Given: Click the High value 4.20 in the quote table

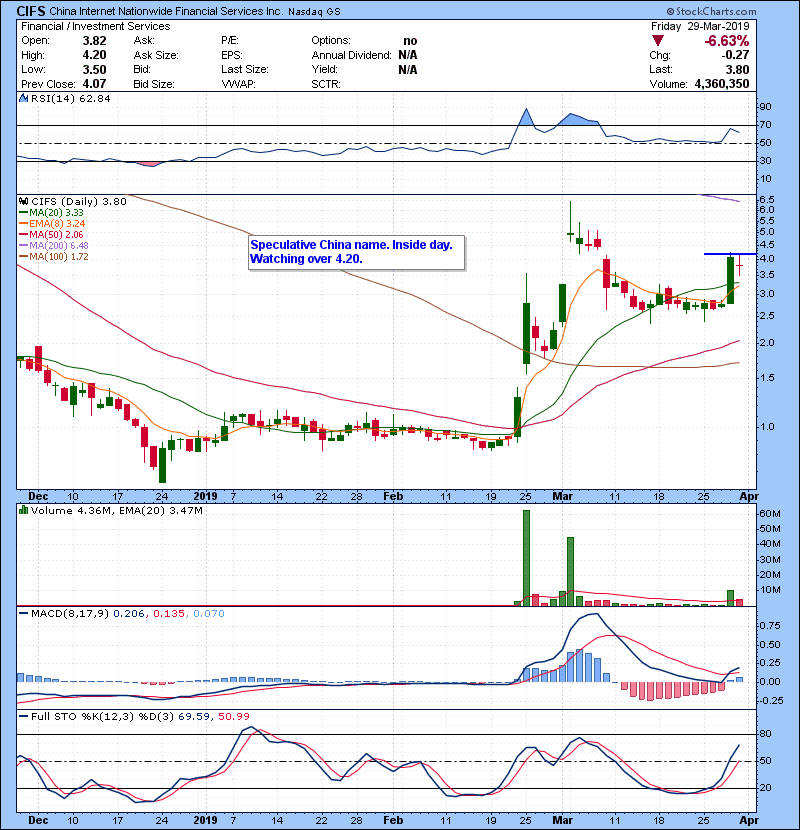Looking at the screenshot, I should click(x=94, y=55).
